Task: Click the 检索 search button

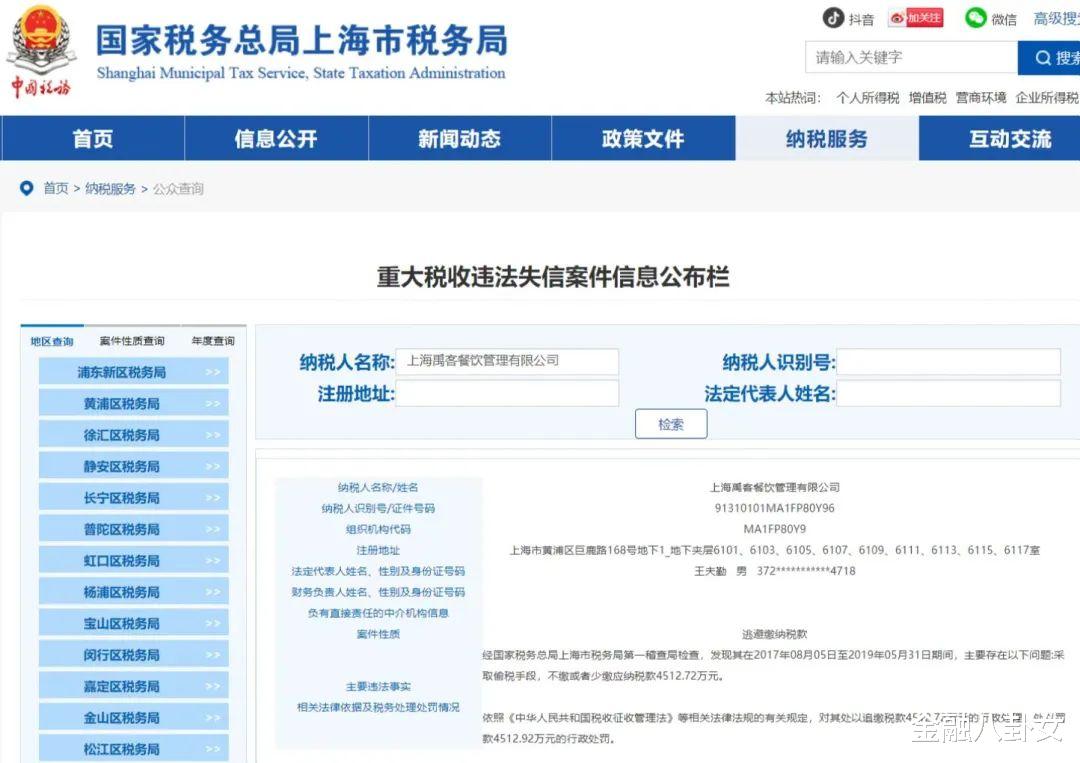Action: coord(671,424)
